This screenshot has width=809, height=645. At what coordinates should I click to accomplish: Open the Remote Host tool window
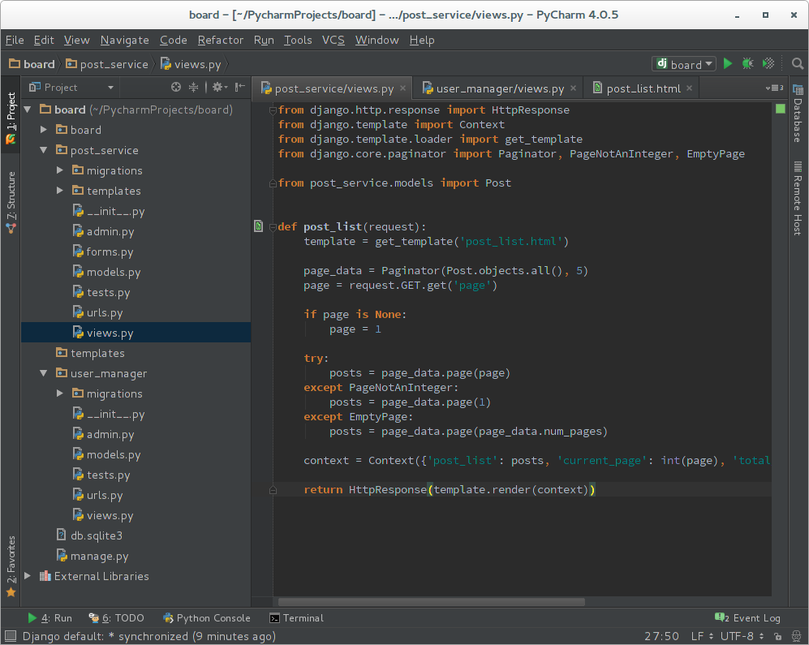click(x=798, y=198)
